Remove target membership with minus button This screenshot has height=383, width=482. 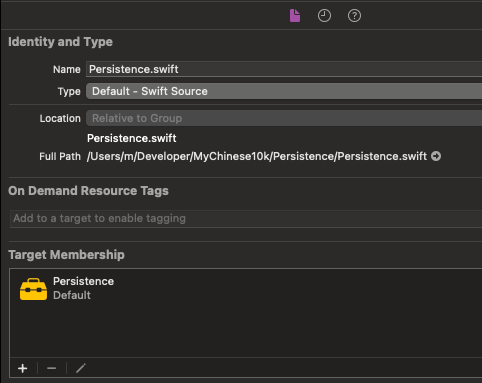52,368
